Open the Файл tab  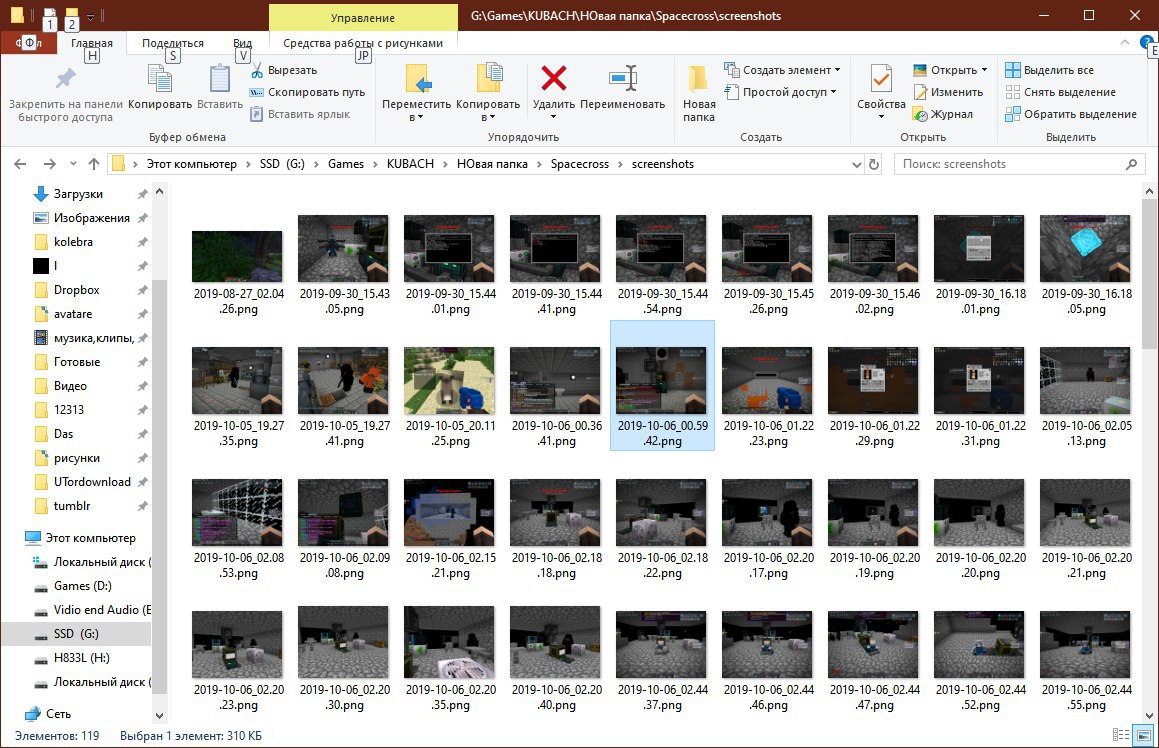[30, 43]
